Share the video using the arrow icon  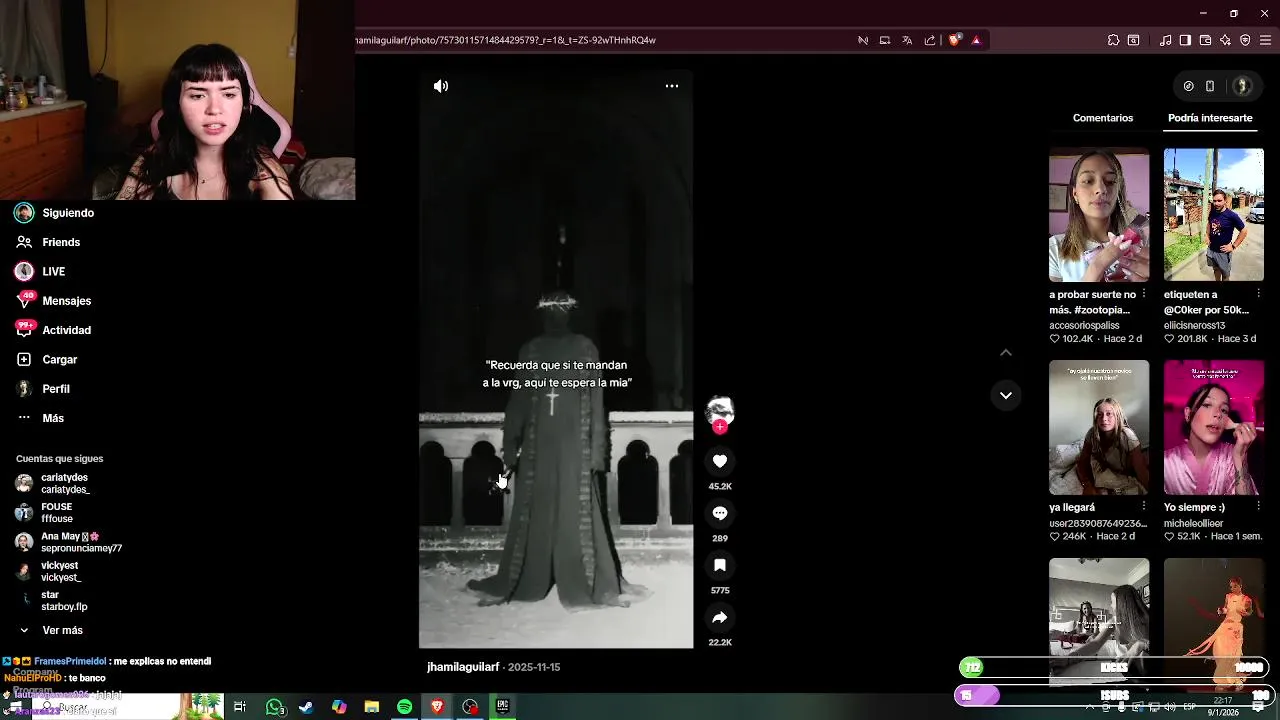tap(720, 617)
